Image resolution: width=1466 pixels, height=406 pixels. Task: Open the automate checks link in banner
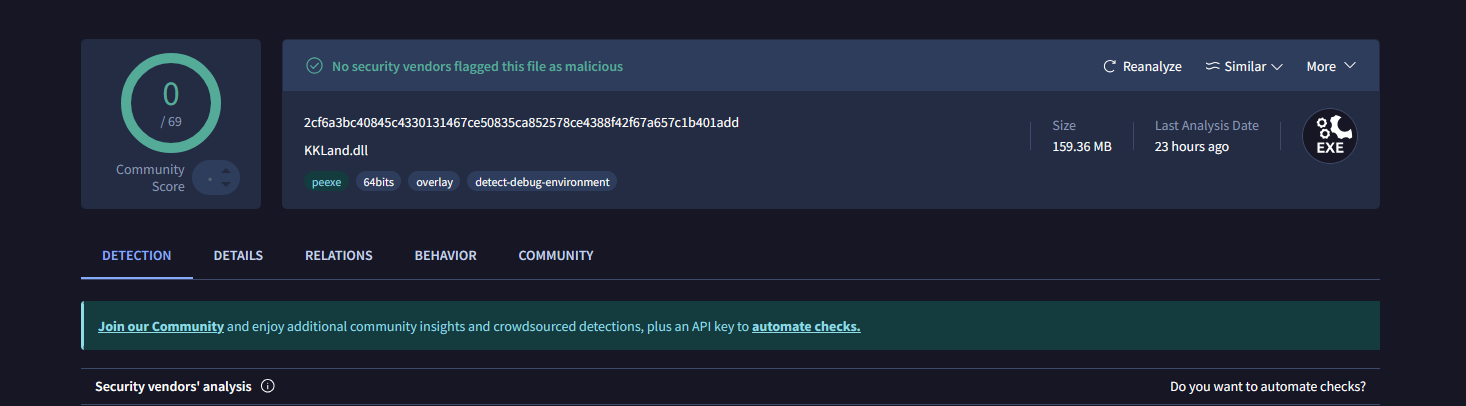(x=806, y=326)
